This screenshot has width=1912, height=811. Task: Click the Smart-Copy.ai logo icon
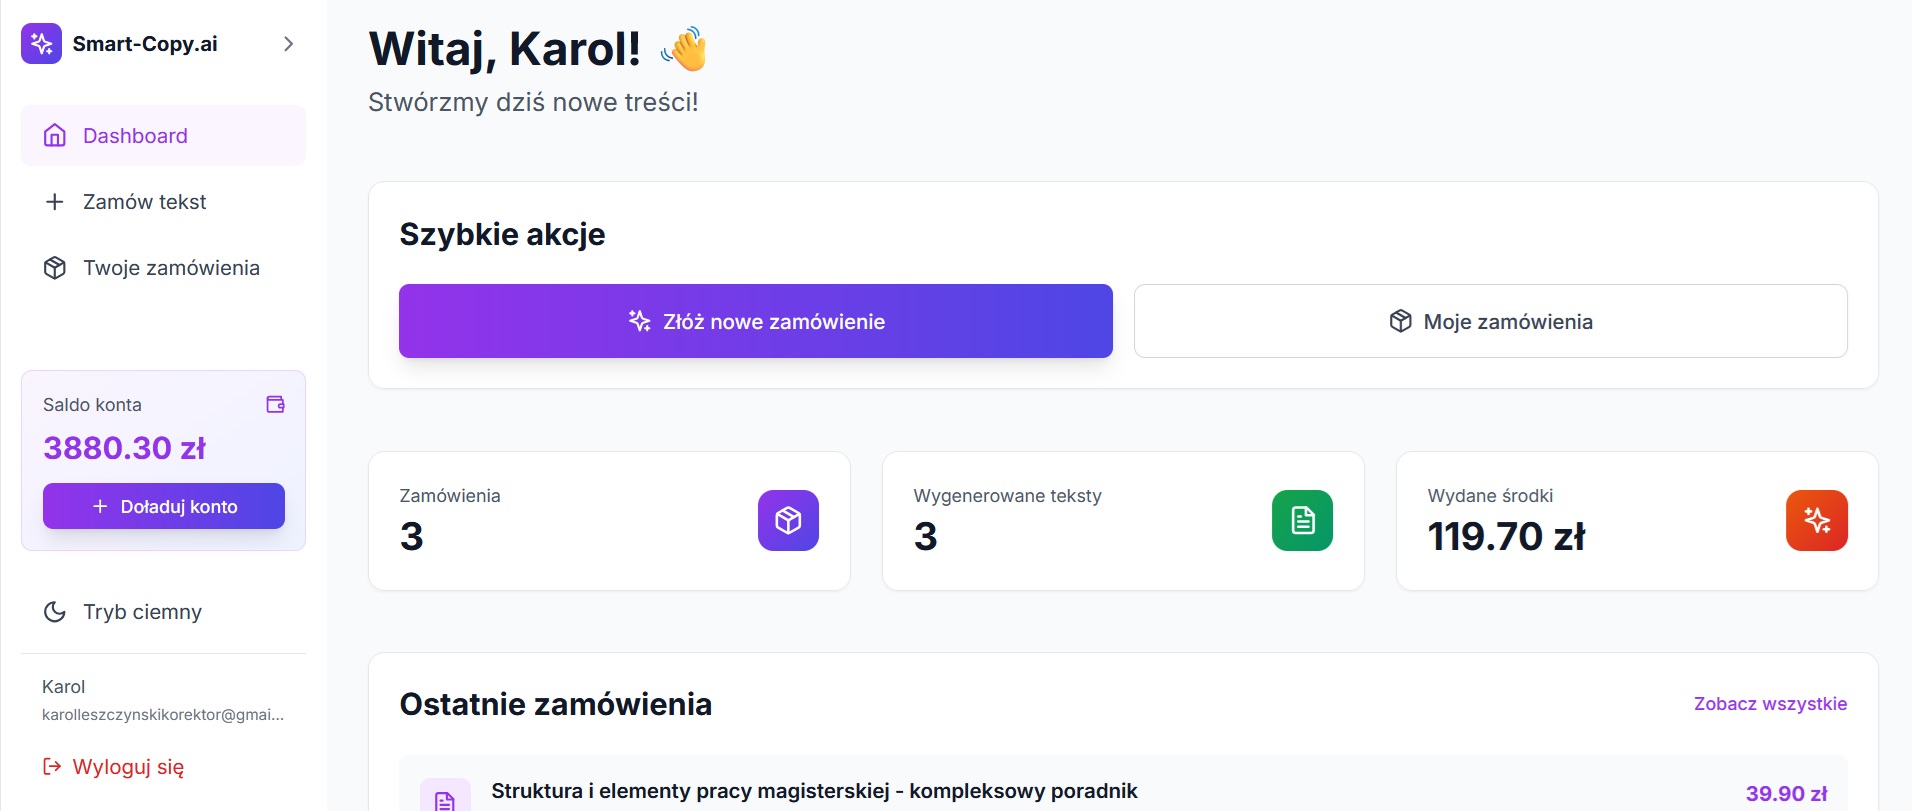41,43
